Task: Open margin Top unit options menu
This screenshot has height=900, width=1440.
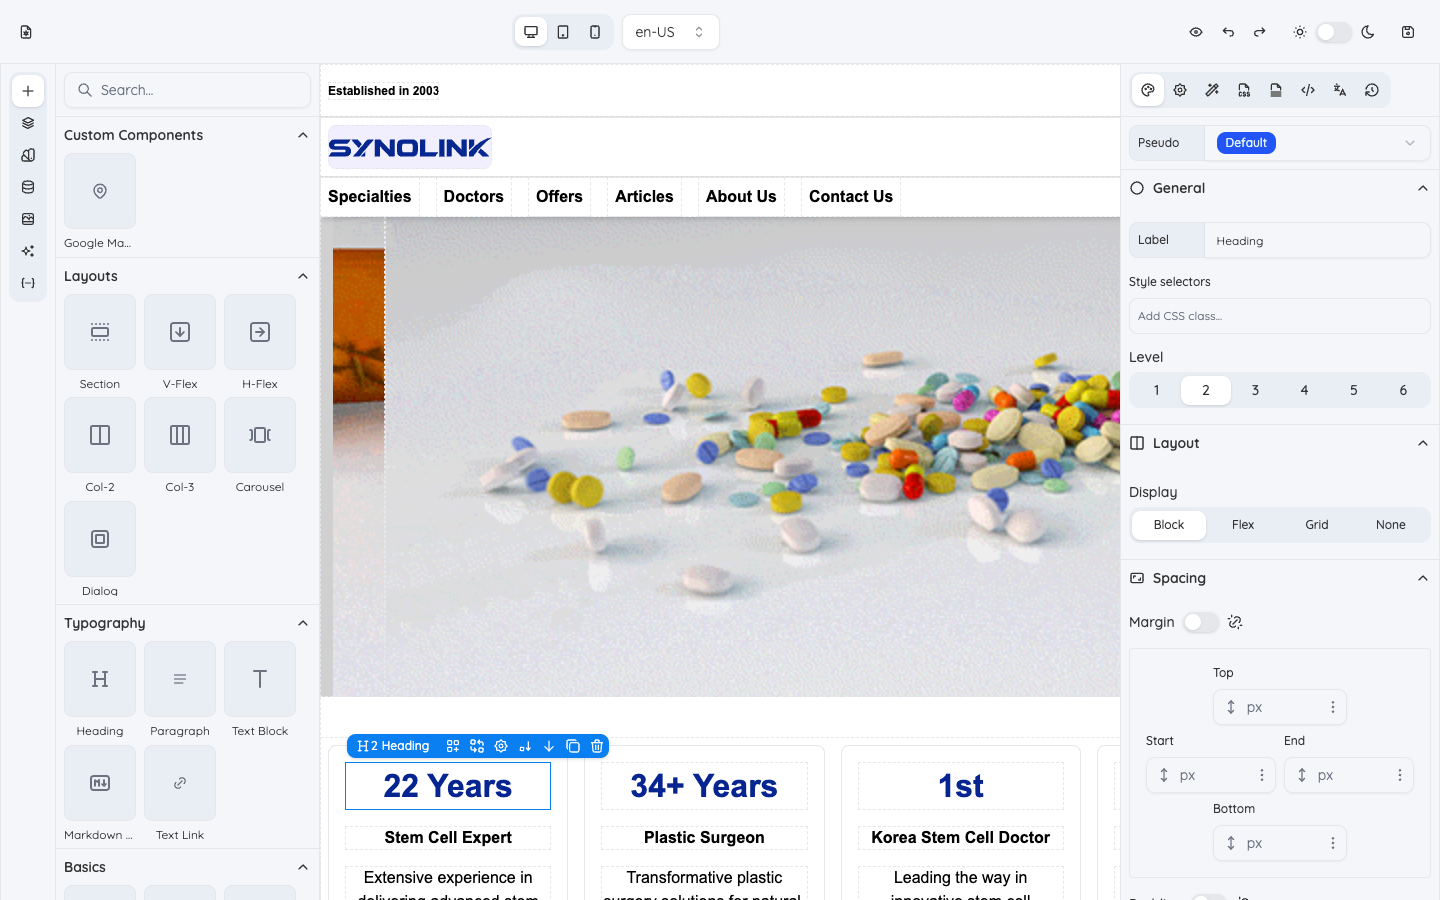Action: [x=1333, y=707]
